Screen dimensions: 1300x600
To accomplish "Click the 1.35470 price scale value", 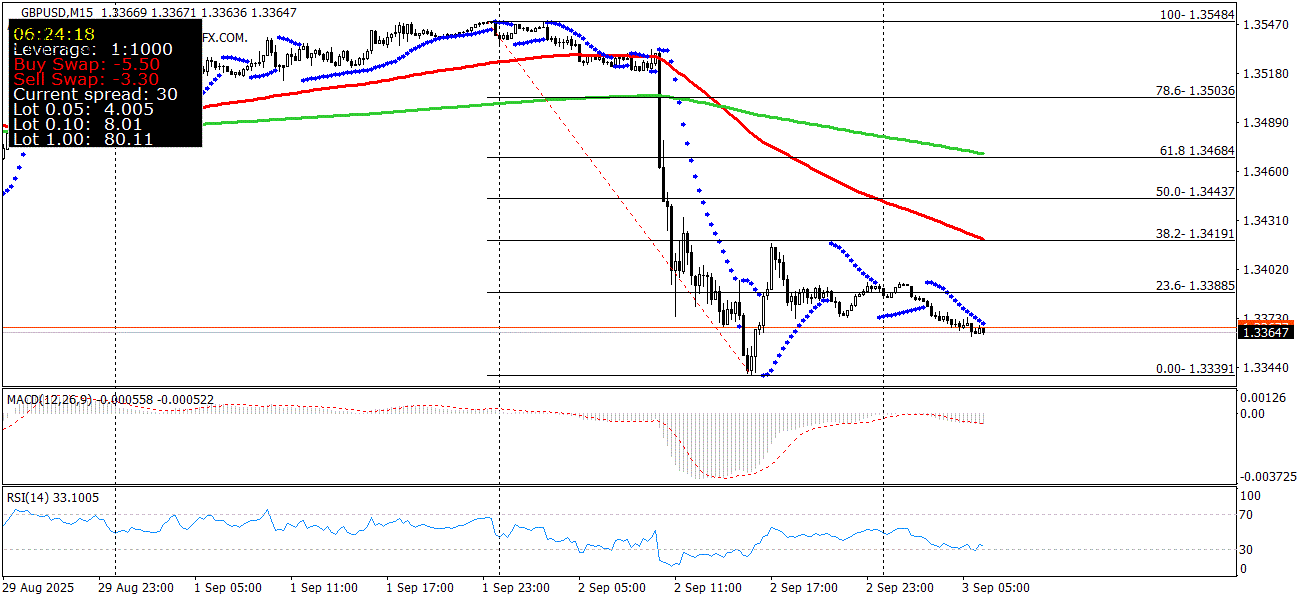I will 1264,24.
